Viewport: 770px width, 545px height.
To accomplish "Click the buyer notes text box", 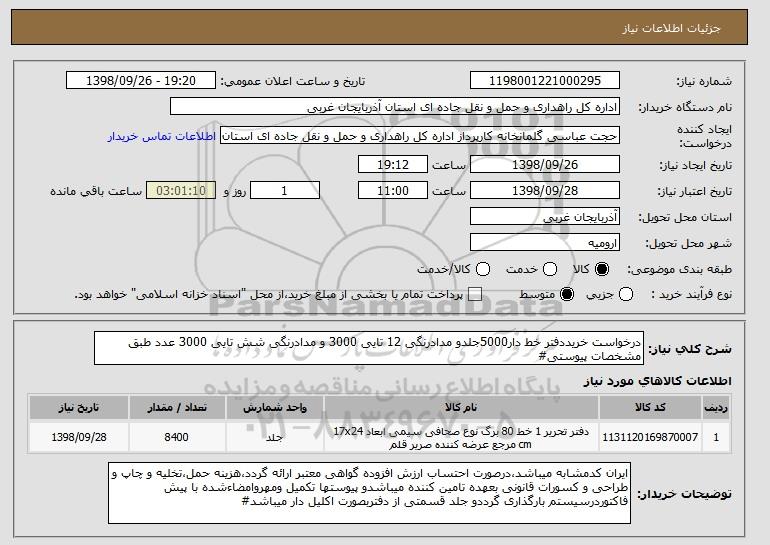I will 369,493.
